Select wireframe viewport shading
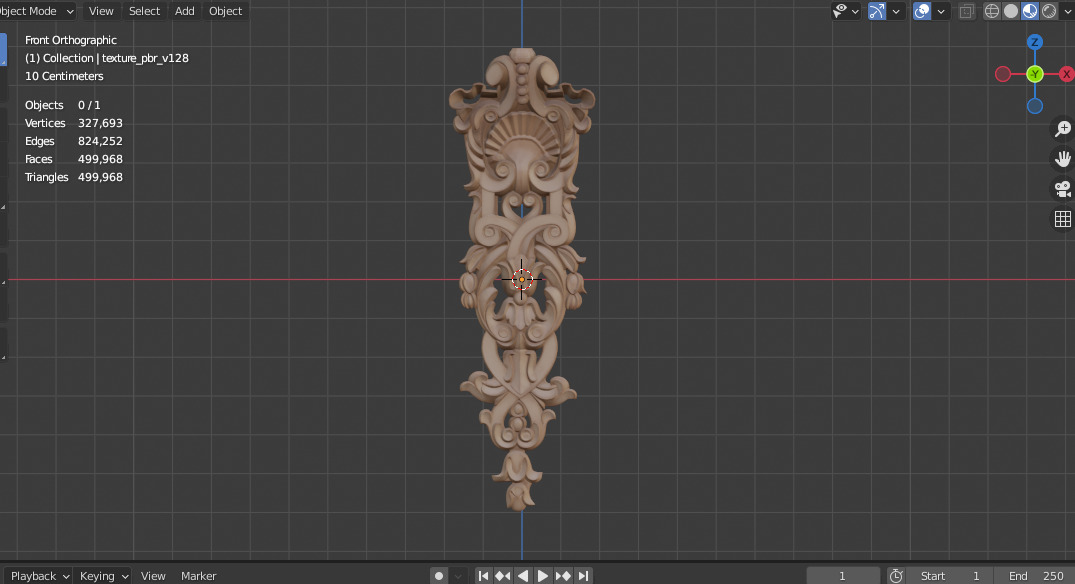This screenshot has height=584, width=1075. tap(991, 11)
